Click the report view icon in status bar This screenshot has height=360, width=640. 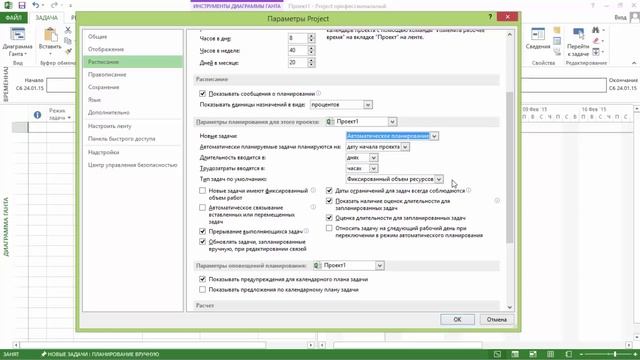tap(569, 354)
